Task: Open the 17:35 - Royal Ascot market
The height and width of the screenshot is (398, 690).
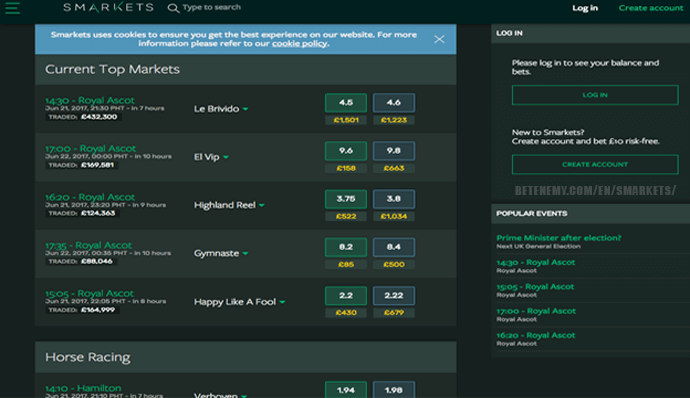Action: coord(88,245)
